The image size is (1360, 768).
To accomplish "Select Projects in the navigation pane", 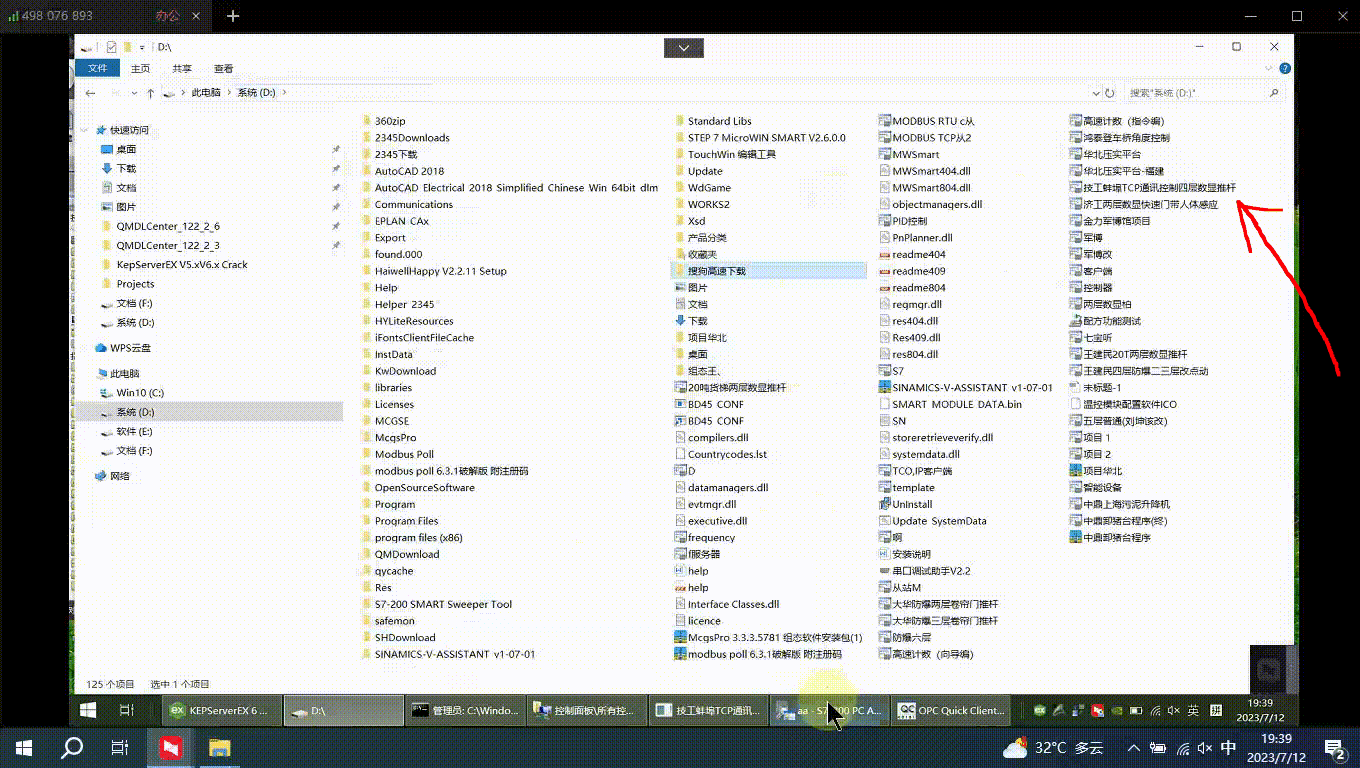I will 135,284.
